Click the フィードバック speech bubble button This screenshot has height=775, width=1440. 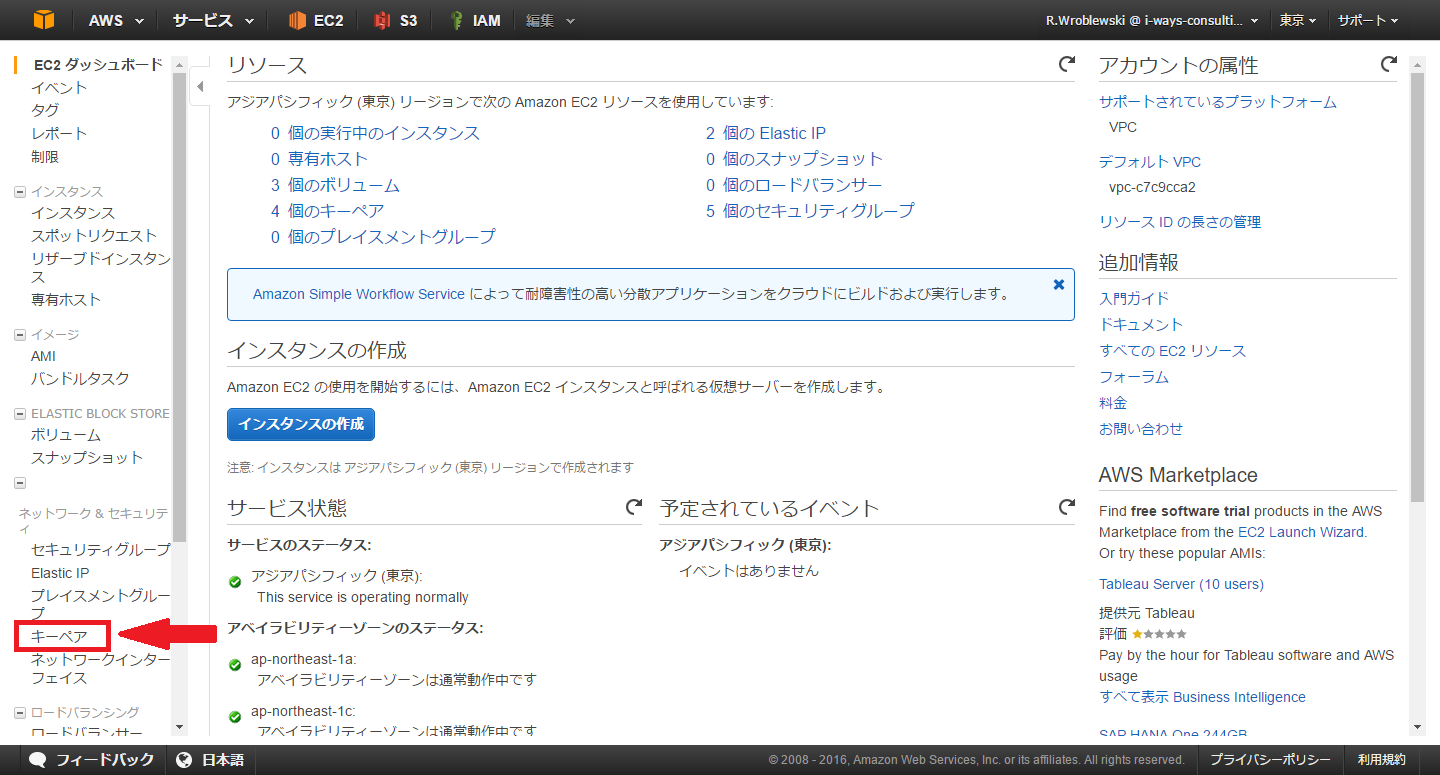click(x=91, y=760)
